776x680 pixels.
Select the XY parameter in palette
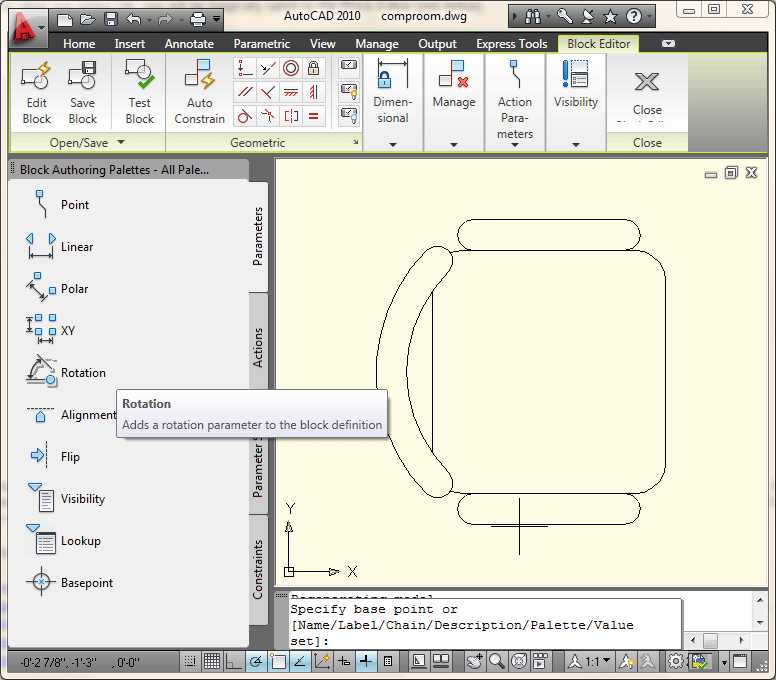(50, 331)
